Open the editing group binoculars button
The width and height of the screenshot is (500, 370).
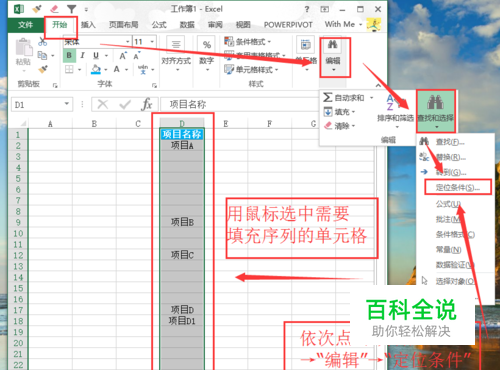333,55
